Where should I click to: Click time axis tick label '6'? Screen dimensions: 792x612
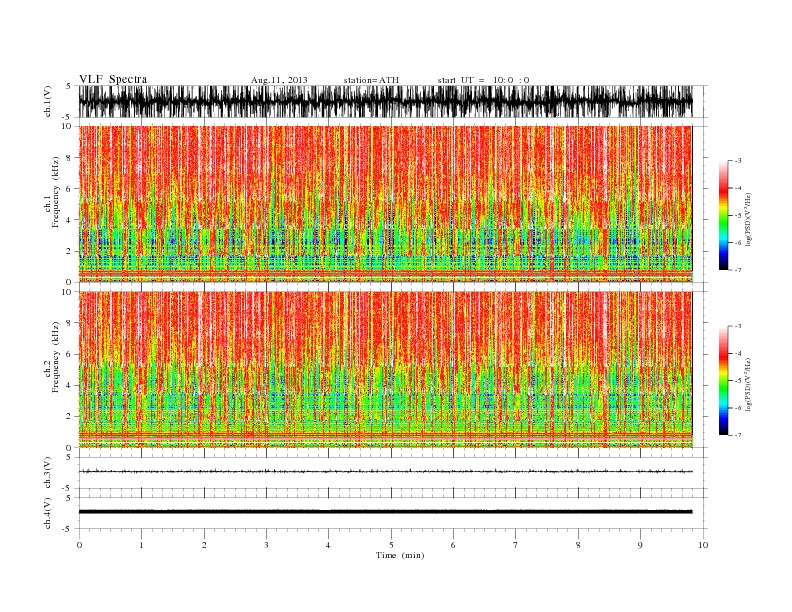(453, 545)
